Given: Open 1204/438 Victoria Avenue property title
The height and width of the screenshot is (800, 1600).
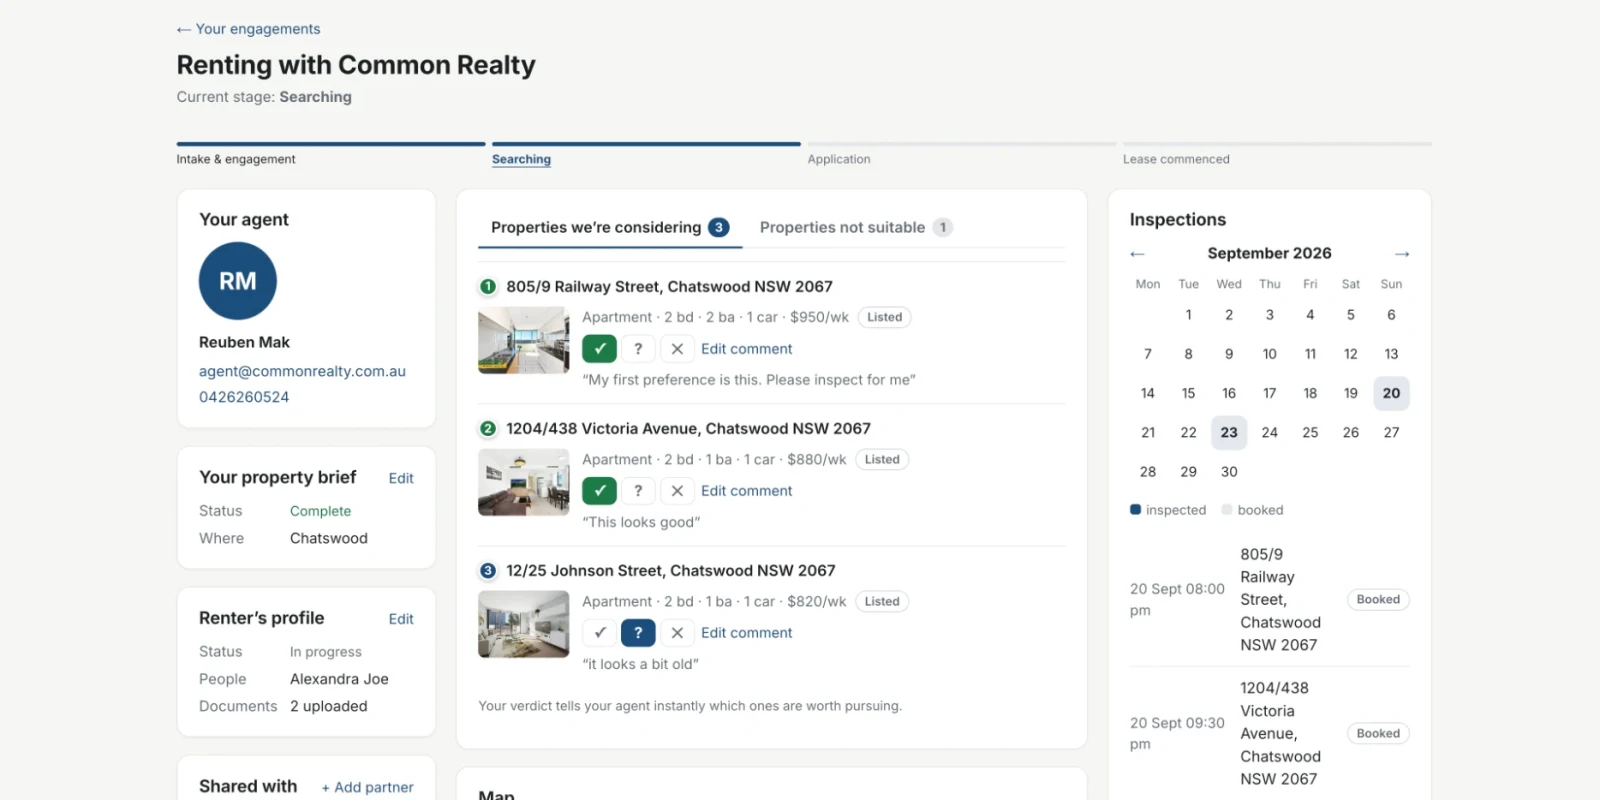Looking at the screenshot, I should tap(688, 429).
